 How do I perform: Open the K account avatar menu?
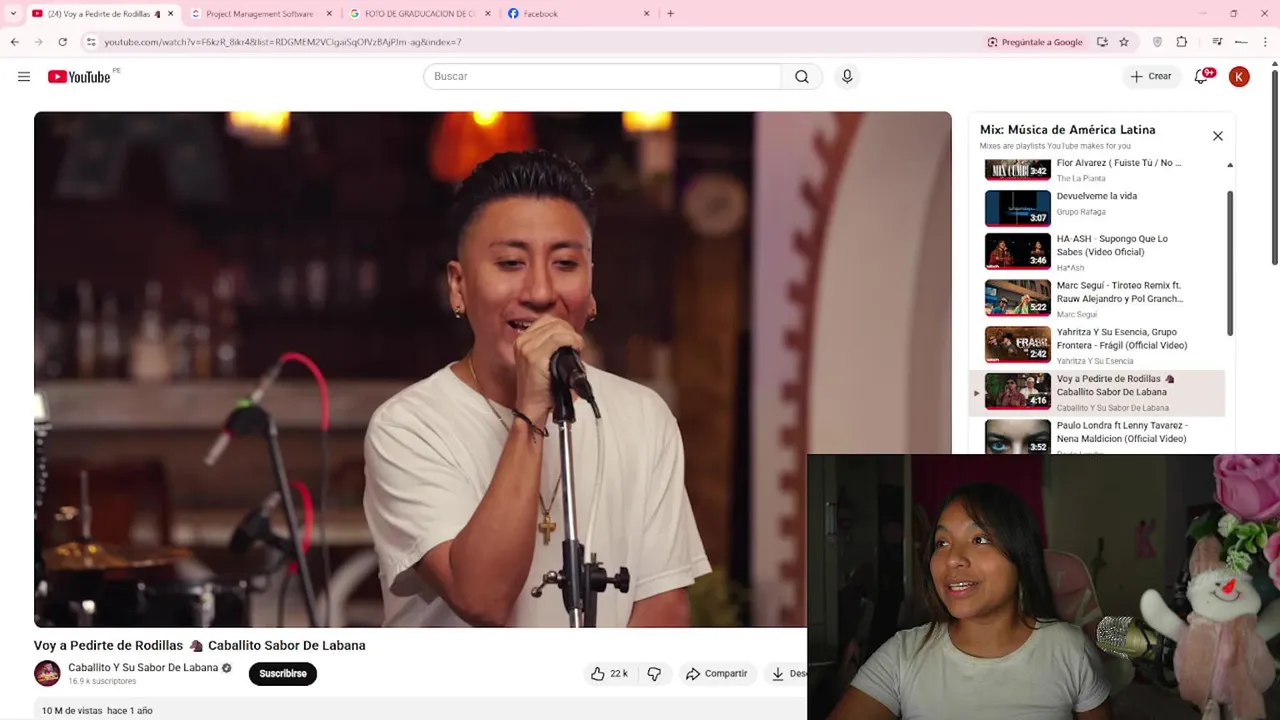pyautogui.click(x=1239, y=77)
